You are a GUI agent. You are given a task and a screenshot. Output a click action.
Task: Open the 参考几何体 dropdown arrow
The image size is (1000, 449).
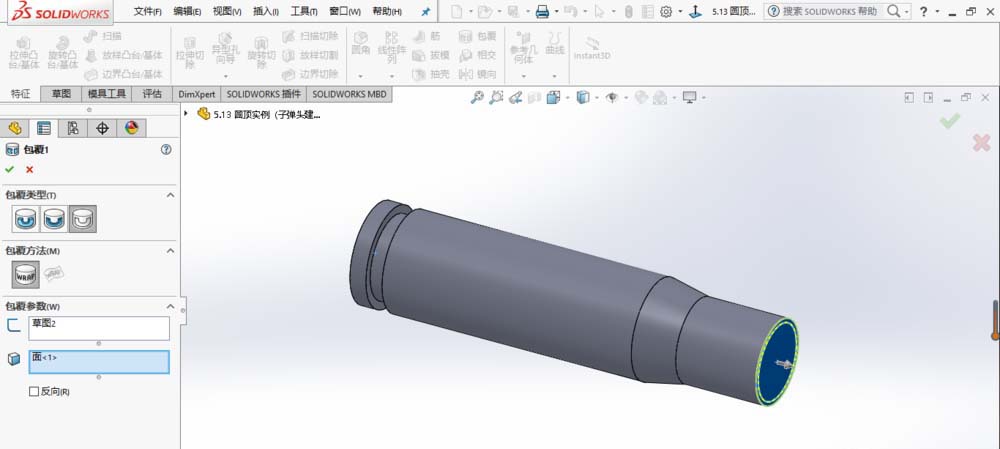pos(524,76)
